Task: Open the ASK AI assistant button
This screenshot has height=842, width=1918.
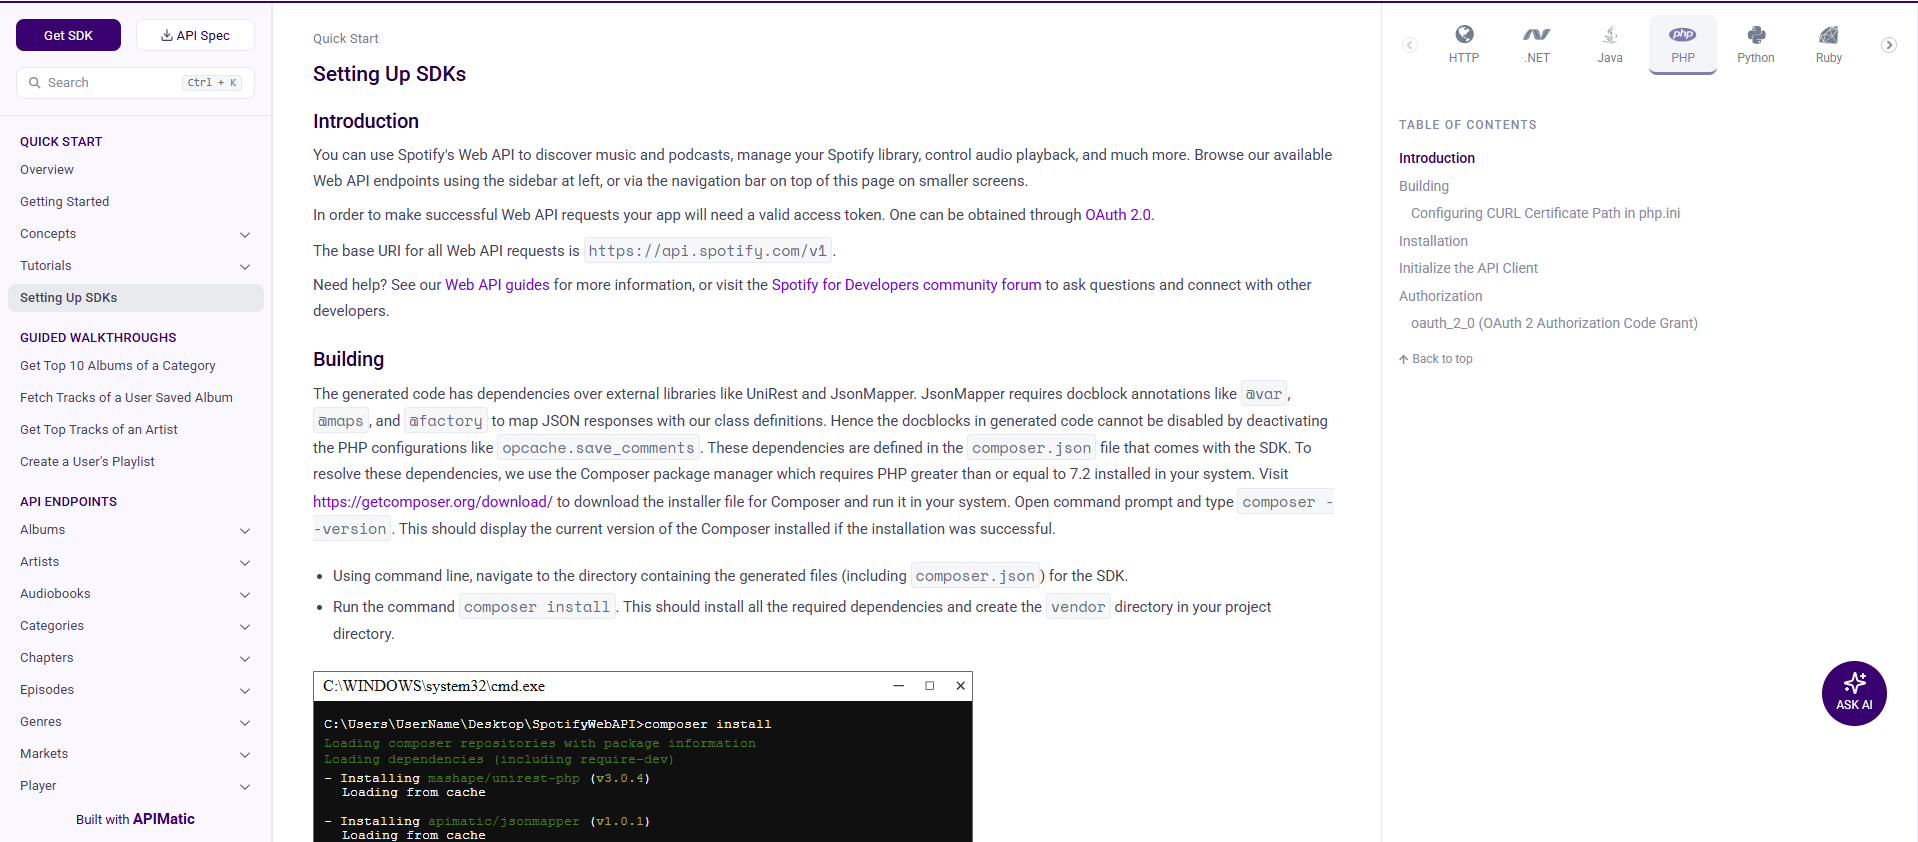Action: (x=1853, y=693)
